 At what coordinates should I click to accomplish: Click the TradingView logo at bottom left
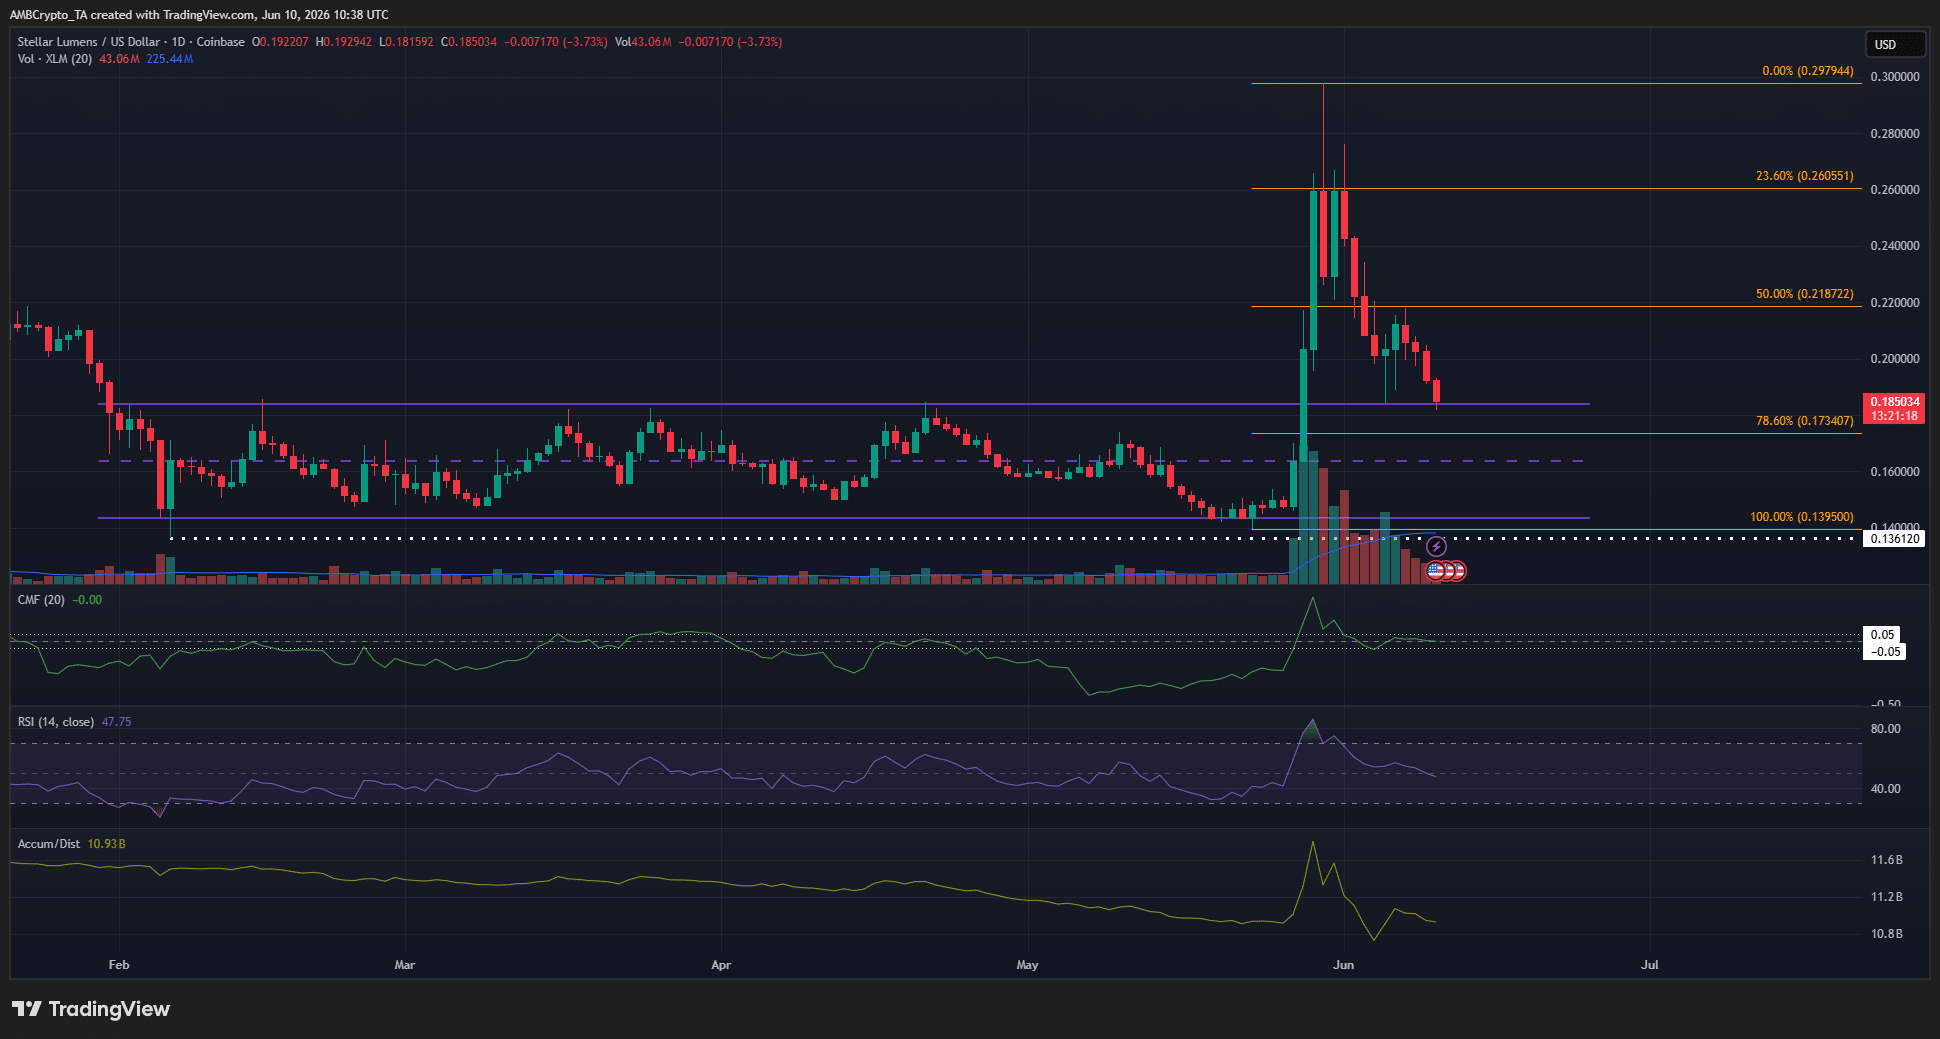point(91,1009)
